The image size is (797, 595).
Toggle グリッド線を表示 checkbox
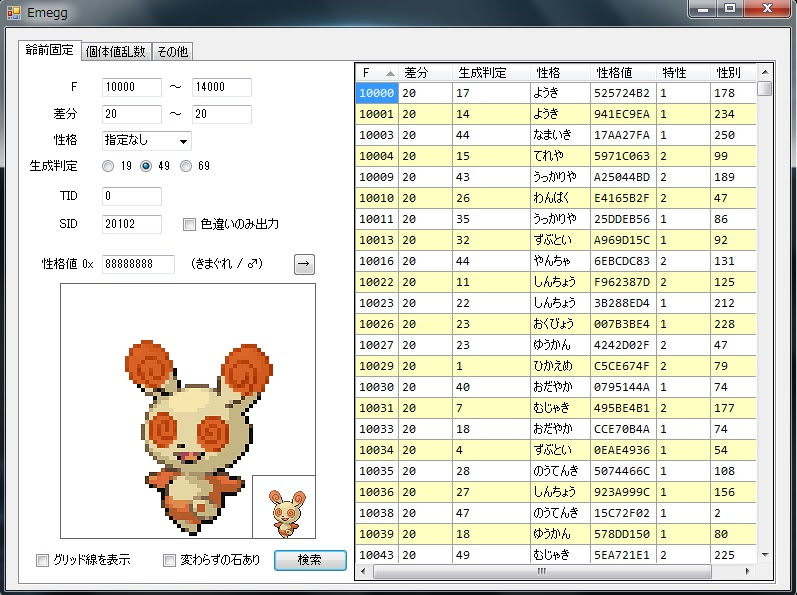pos(42,560)
